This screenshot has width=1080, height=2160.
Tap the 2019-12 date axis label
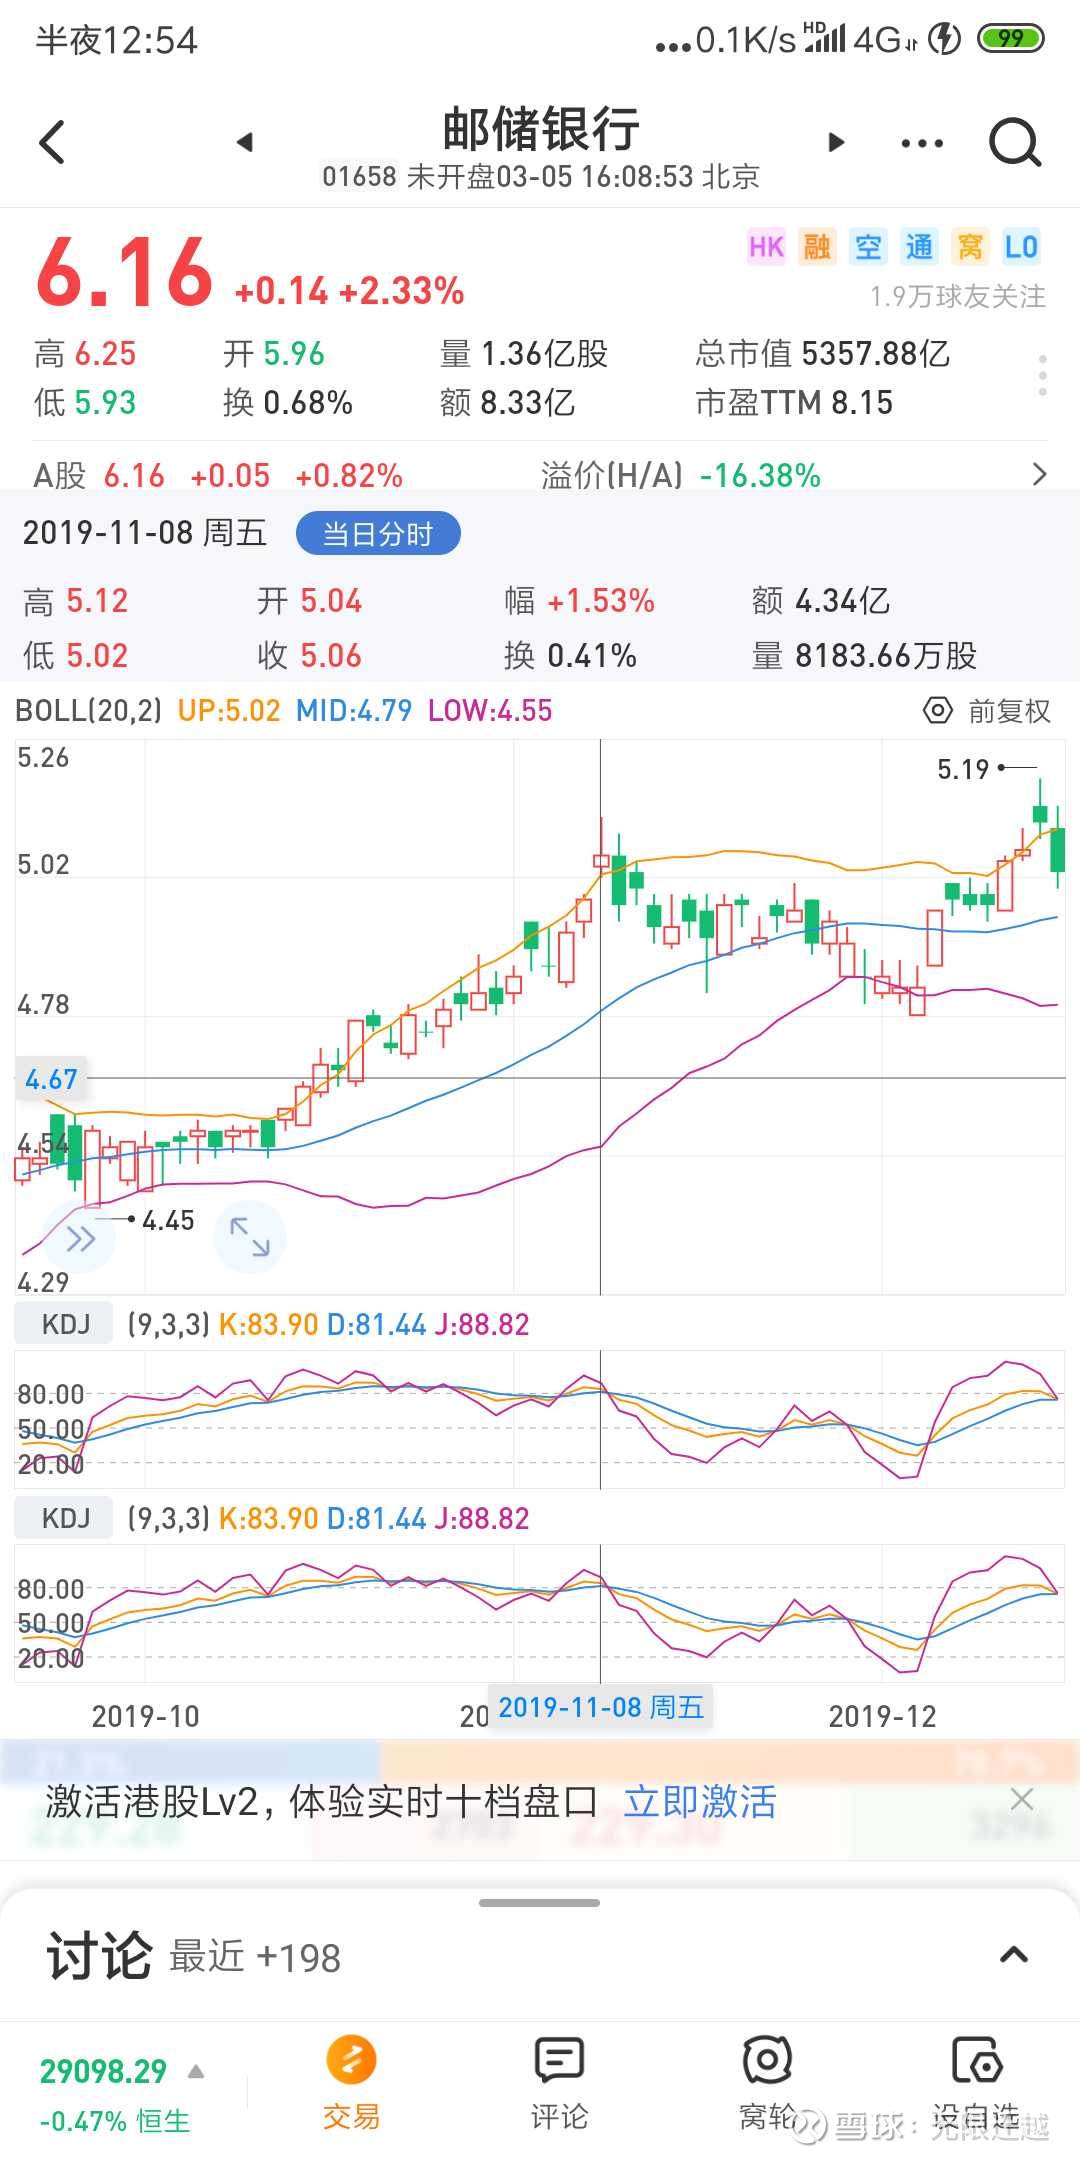(x=883, y=1716)
